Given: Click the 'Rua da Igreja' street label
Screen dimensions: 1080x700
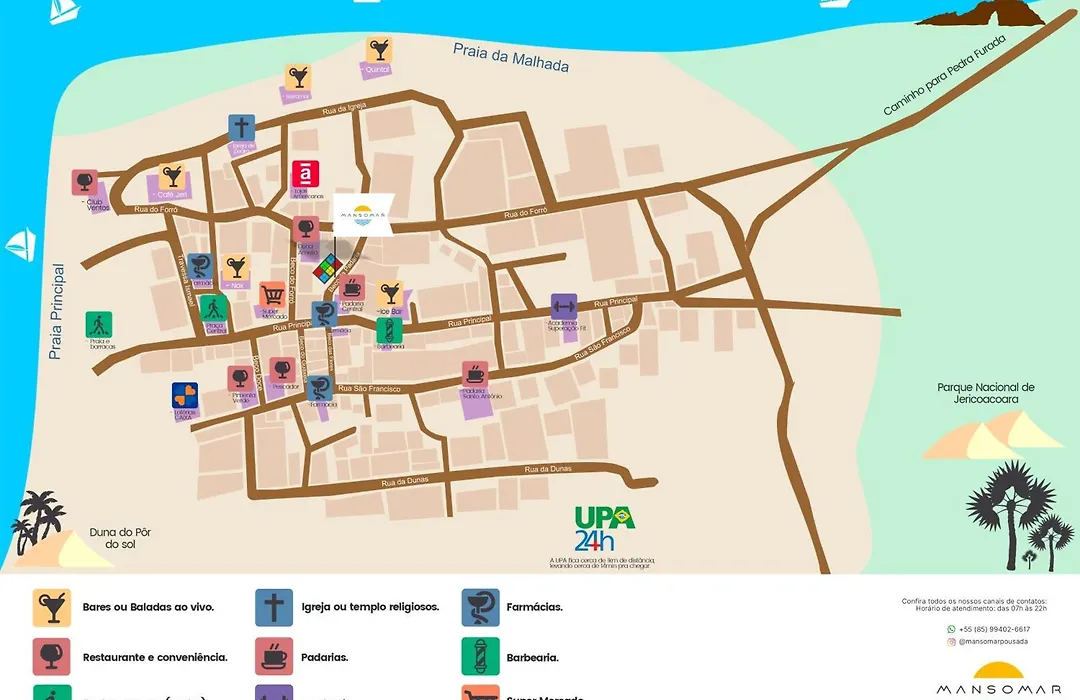Looking at the screenshot, I should pyautogui.click(x=344, y=108).
